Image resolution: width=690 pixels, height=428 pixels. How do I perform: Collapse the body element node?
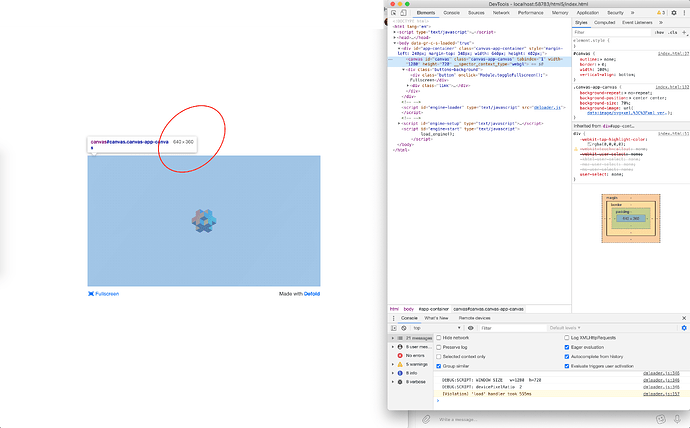point(395,43)
